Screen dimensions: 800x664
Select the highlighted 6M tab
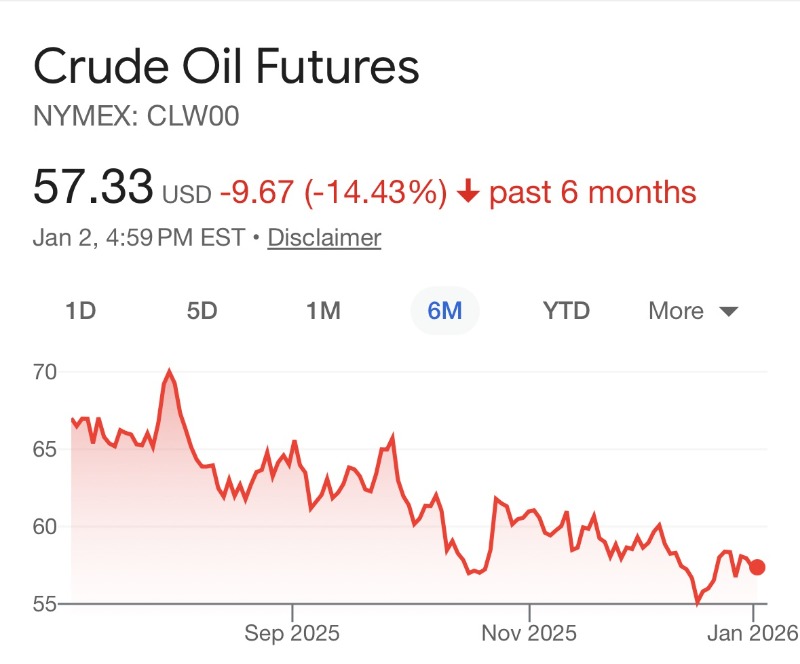[445, 311]
